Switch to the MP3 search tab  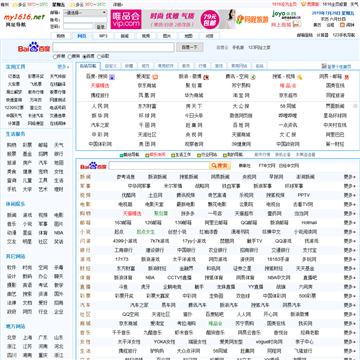[103, 36]
